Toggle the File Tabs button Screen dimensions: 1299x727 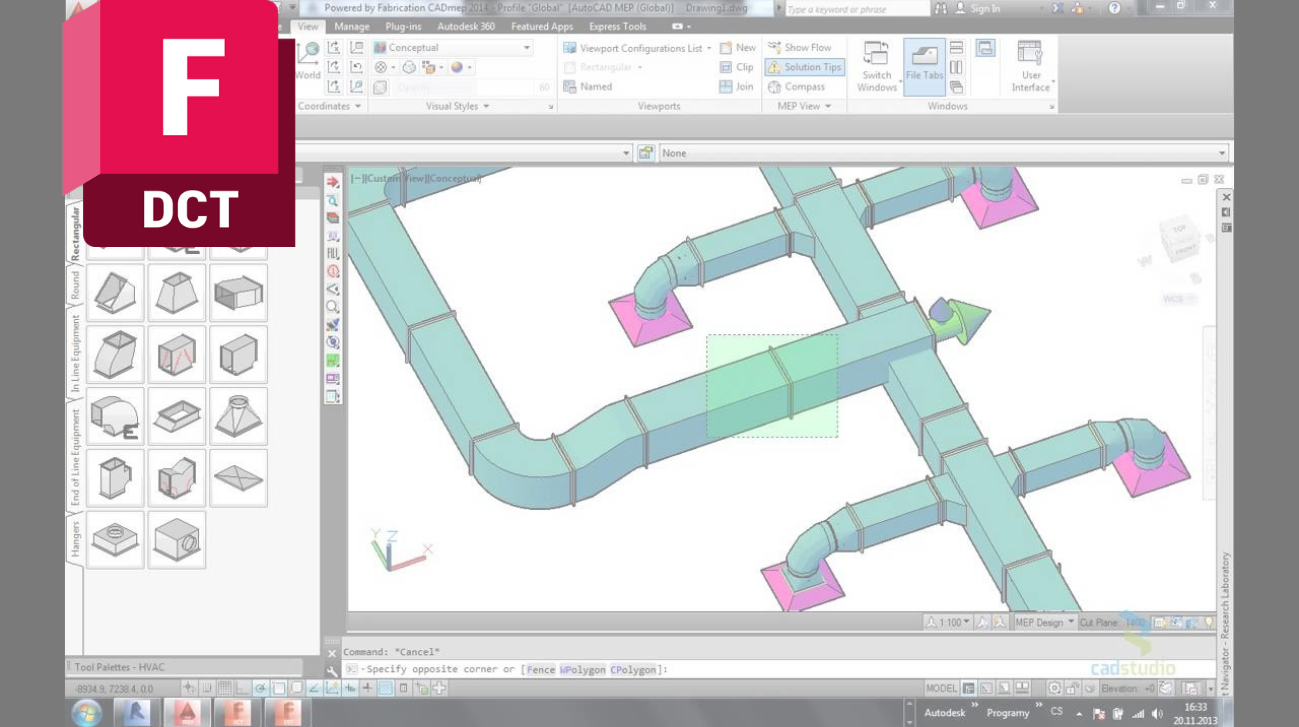(924, 67)
